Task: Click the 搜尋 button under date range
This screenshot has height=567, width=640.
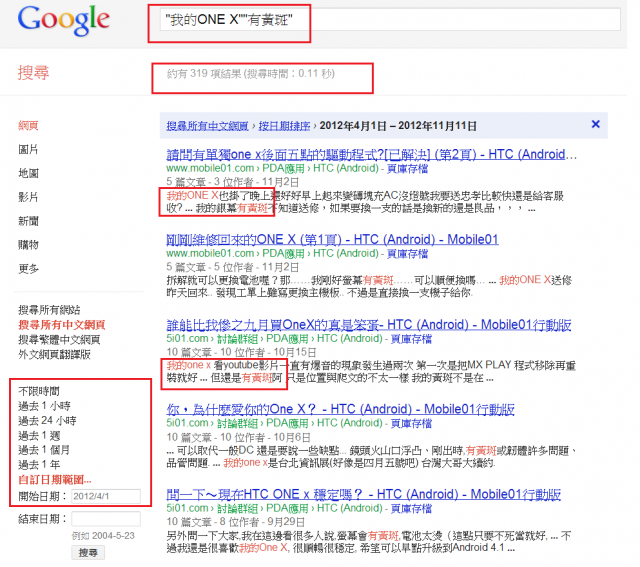Action: tap(88, 553)
